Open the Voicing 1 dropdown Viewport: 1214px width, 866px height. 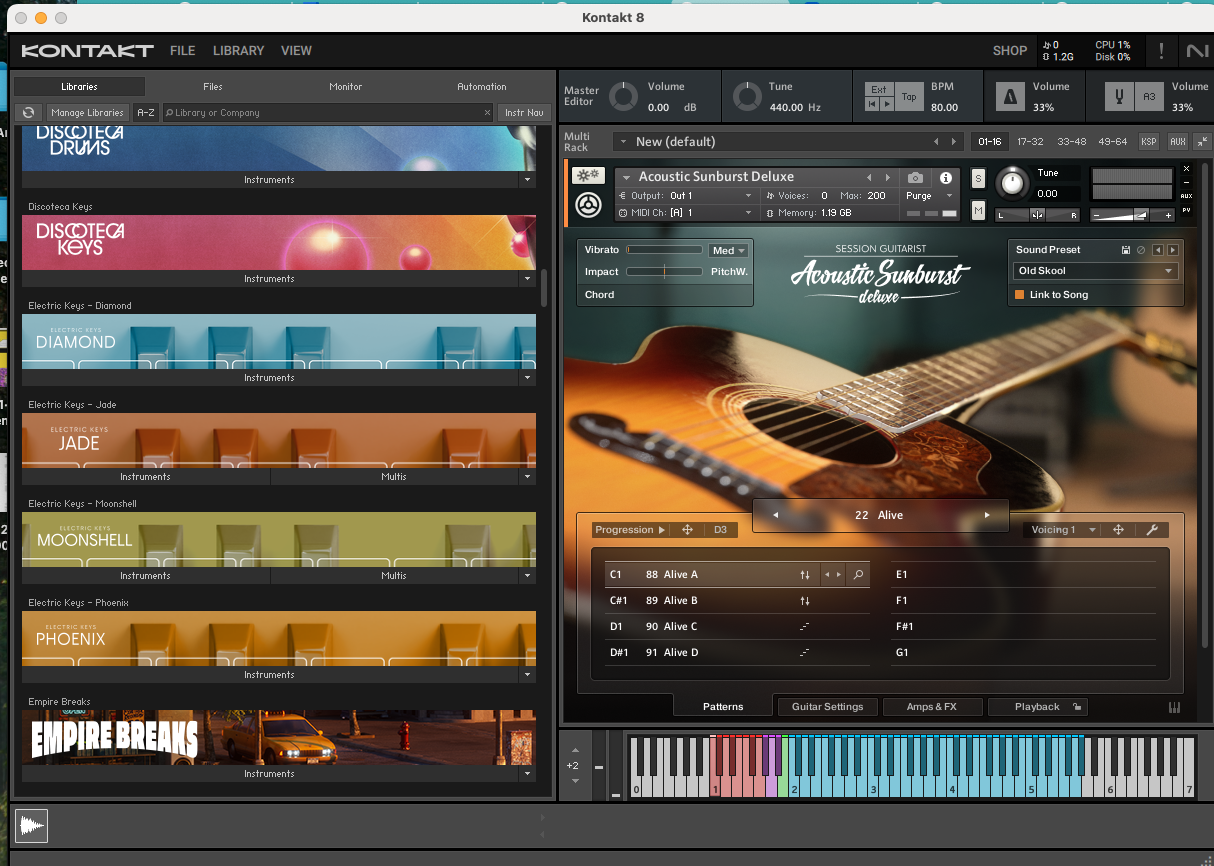(x=1062, y=530)
